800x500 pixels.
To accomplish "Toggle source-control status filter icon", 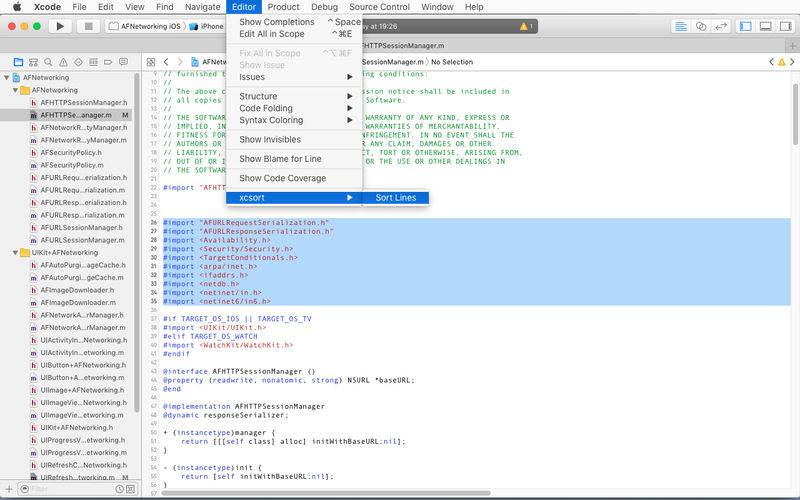I will [130, 489].
